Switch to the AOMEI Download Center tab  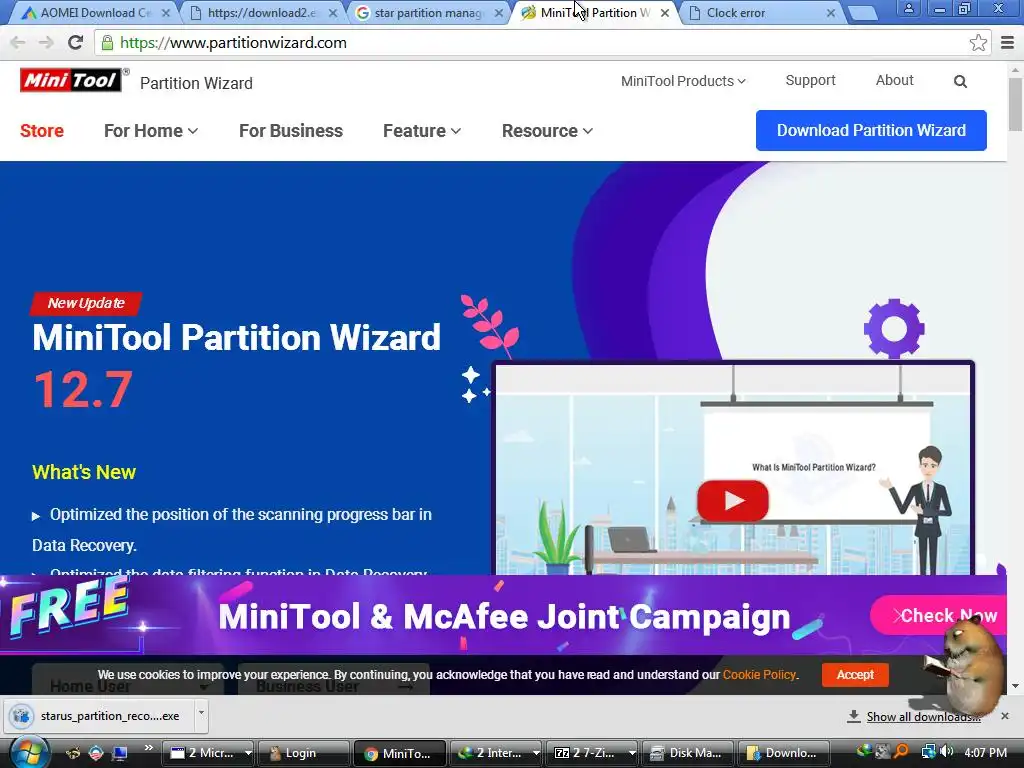coord(95,13)
